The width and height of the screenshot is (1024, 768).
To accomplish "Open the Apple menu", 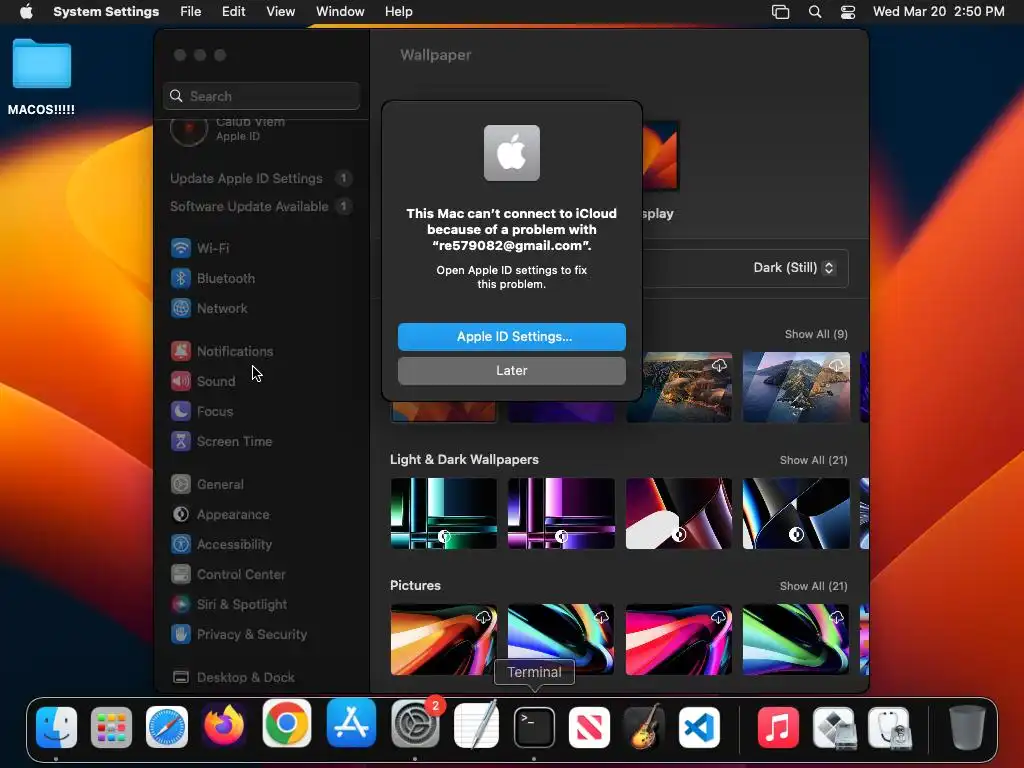I will 26,12.
